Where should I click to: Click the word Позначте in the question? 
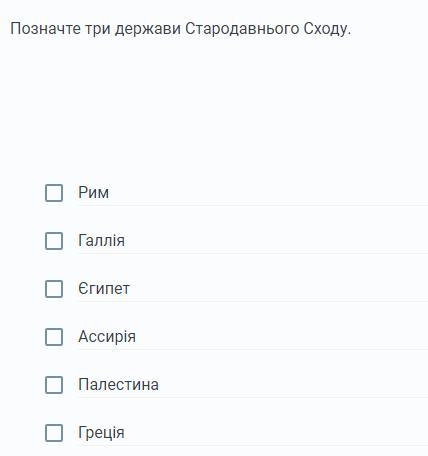(x=46, y=29)
